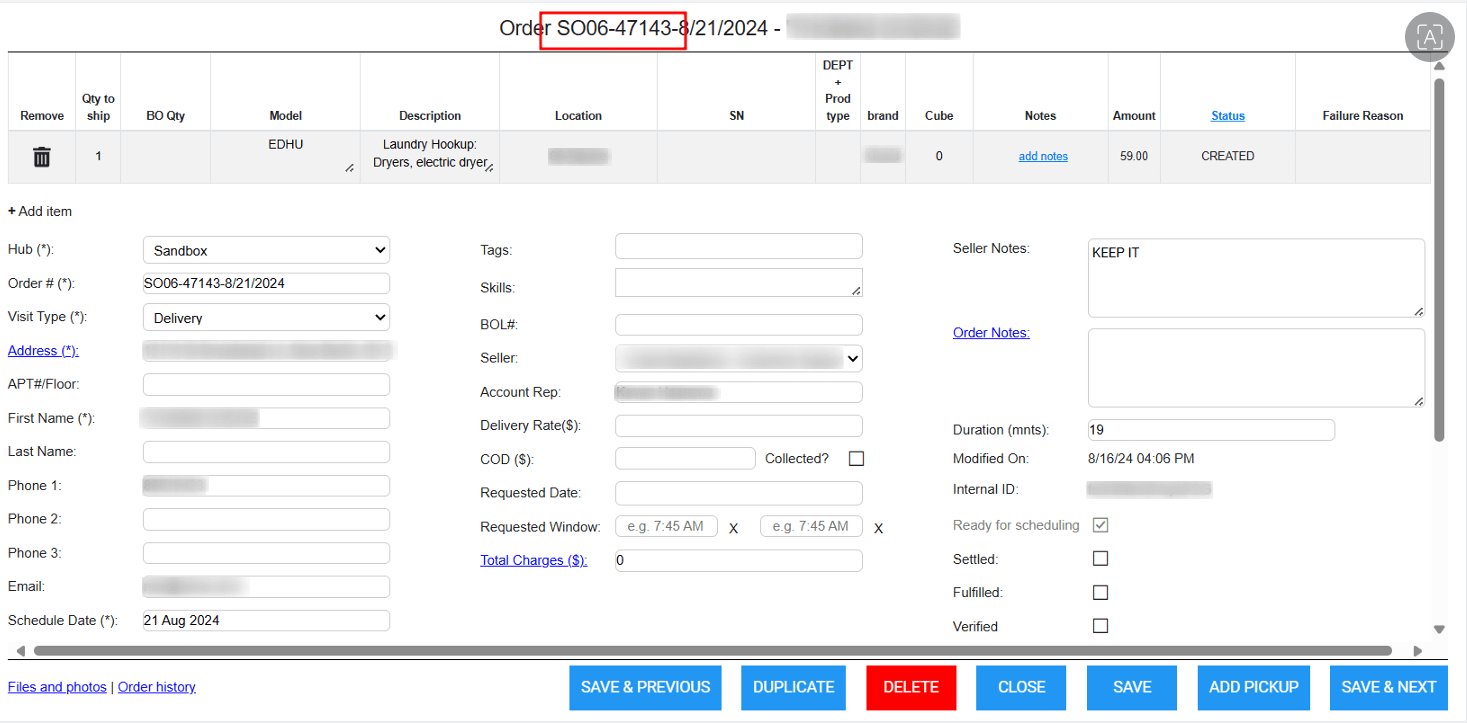Image resolution: width=1467 pixels, height=723 pixels.
Task: Check the Collected? box next to COD
Action: pyautogui.click(x=855, y=458)
